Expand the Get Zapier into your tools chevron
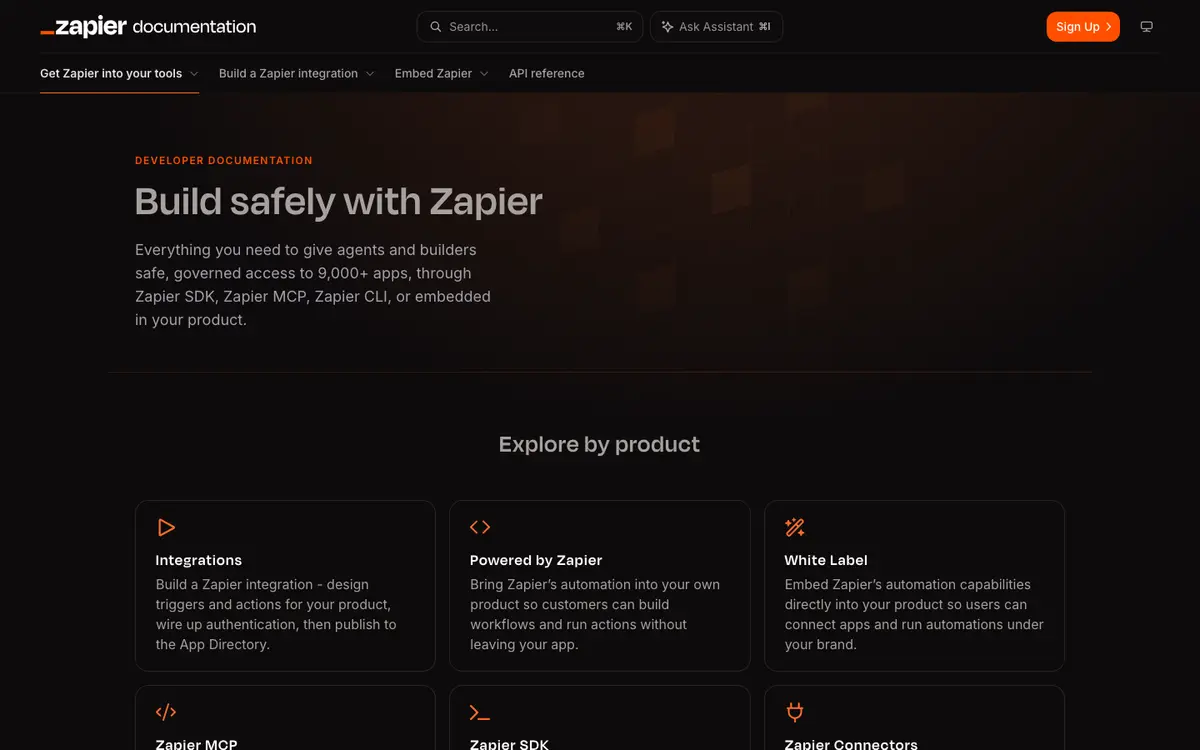Viewport: 1200px width, 750px height. point(194,74)
